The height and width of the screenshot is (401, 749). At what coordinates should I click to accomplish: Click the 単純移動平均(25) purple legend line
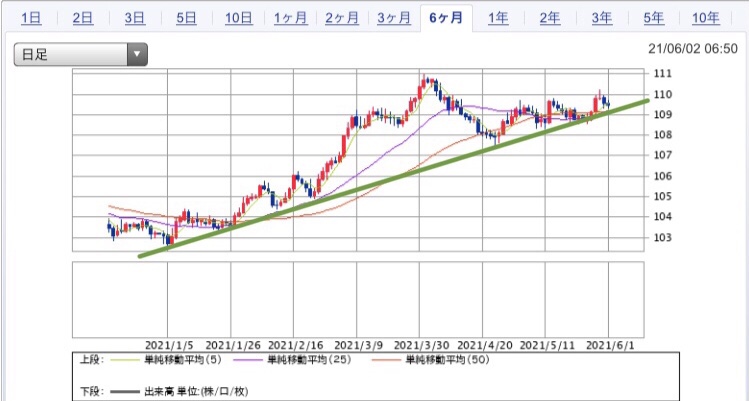(249, 360)
